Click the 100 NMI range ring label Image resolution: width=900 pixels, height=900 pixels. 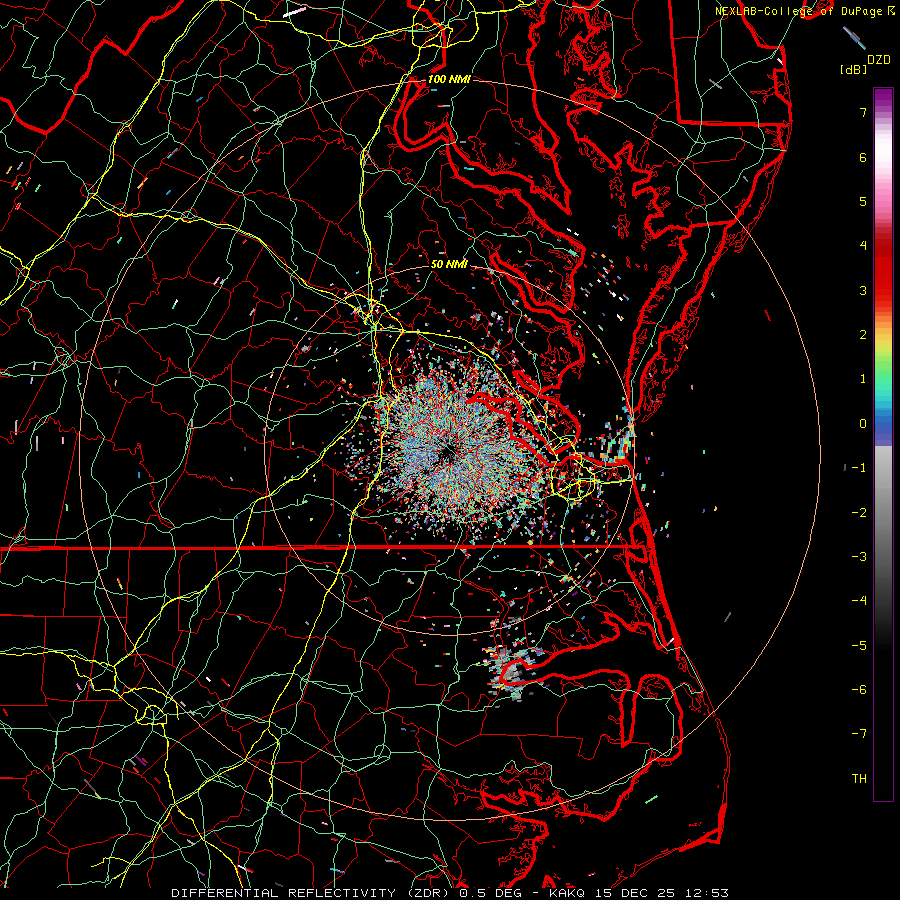(449, 79)
